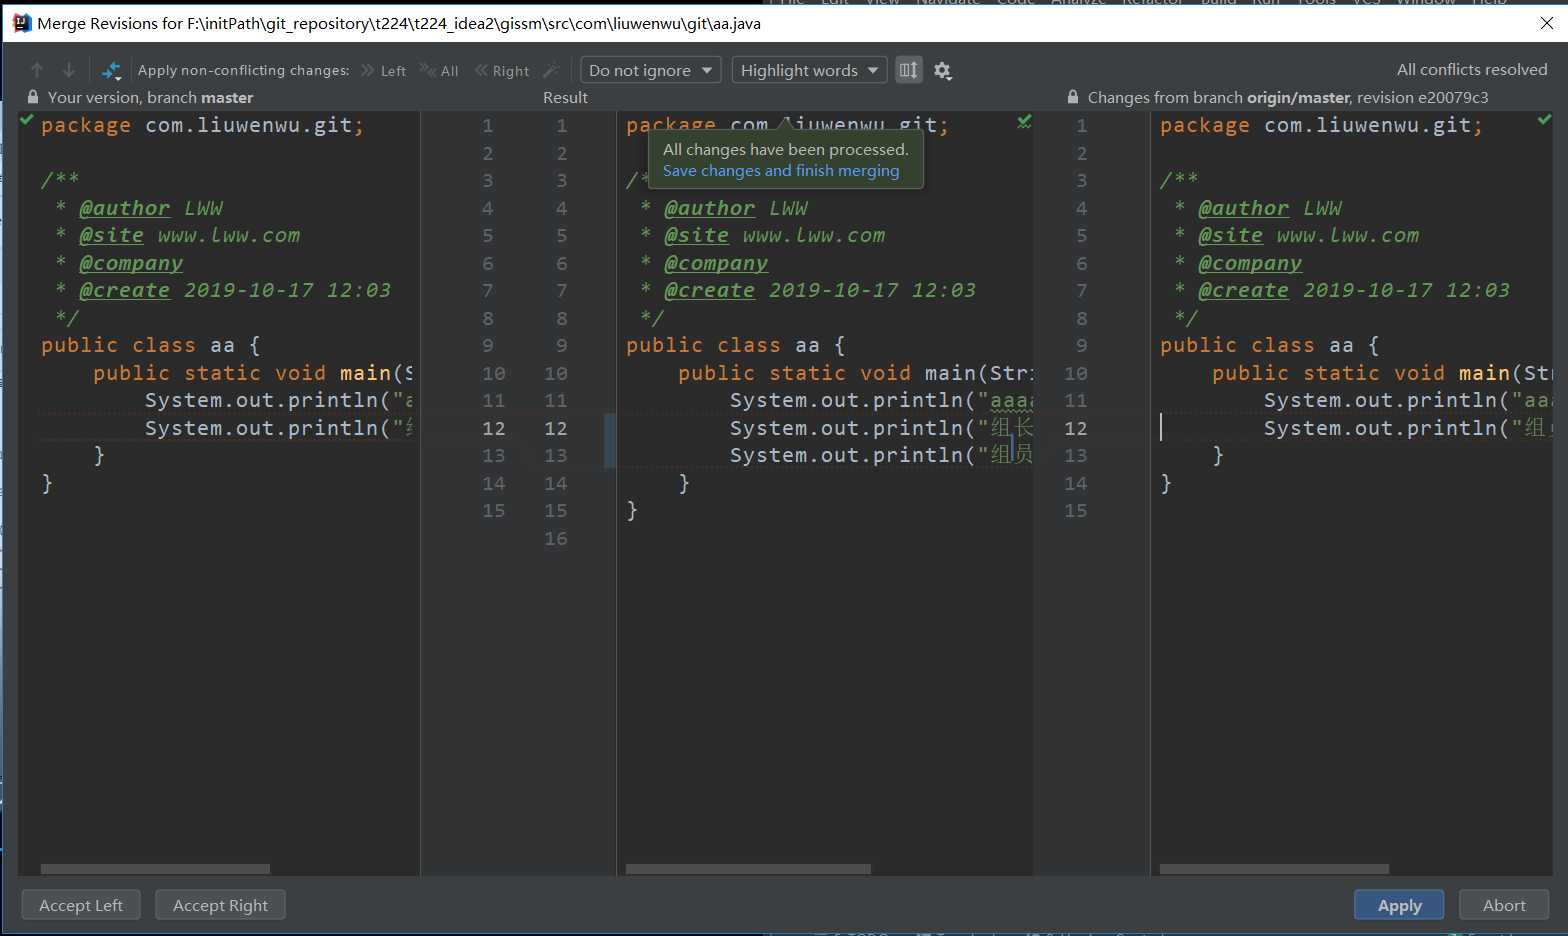Click '@site' tag in the left pane
Screen dimensions: 1568x936
[111, 236]
